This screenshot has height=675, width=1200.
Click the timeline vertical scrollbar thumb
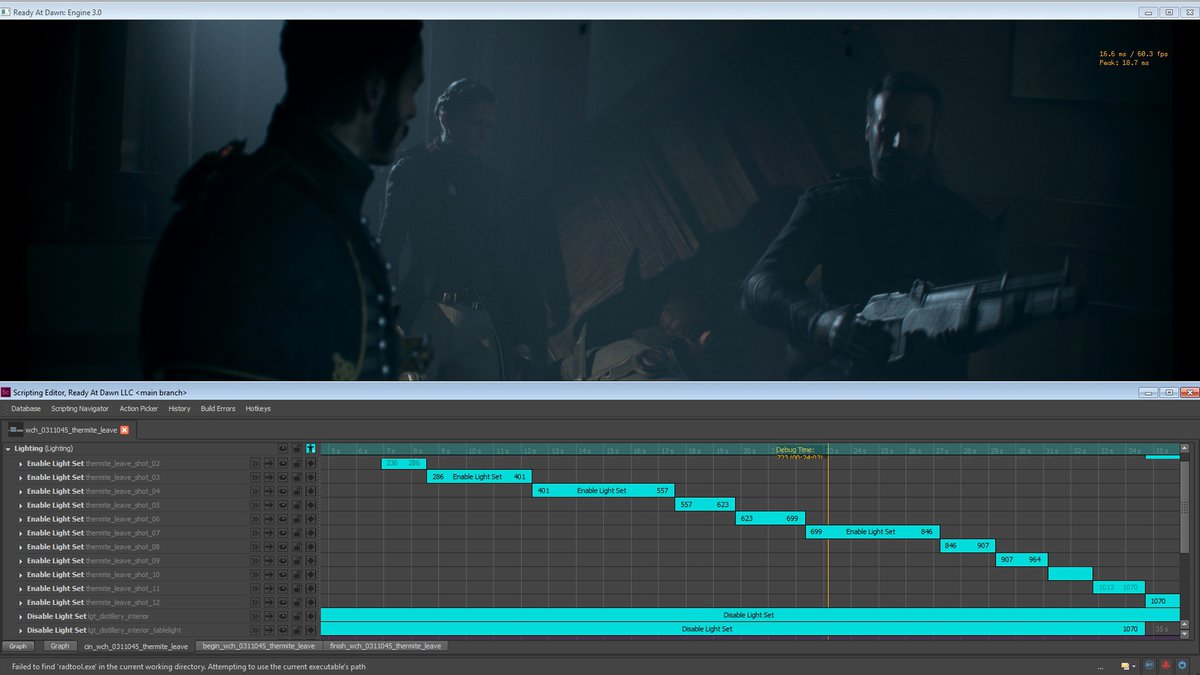click(1185, 510)
